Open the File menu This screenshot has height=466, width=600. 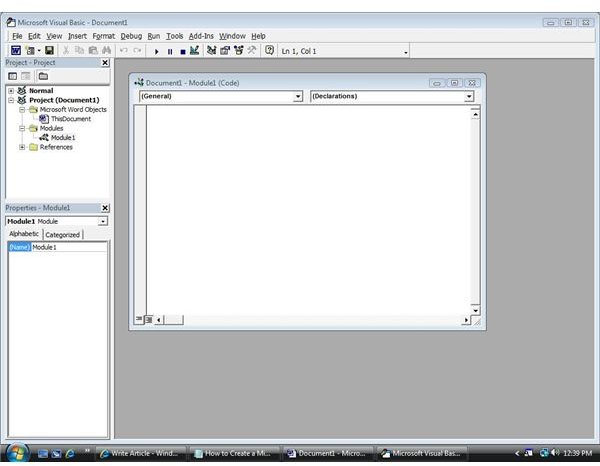coord(17,36)
